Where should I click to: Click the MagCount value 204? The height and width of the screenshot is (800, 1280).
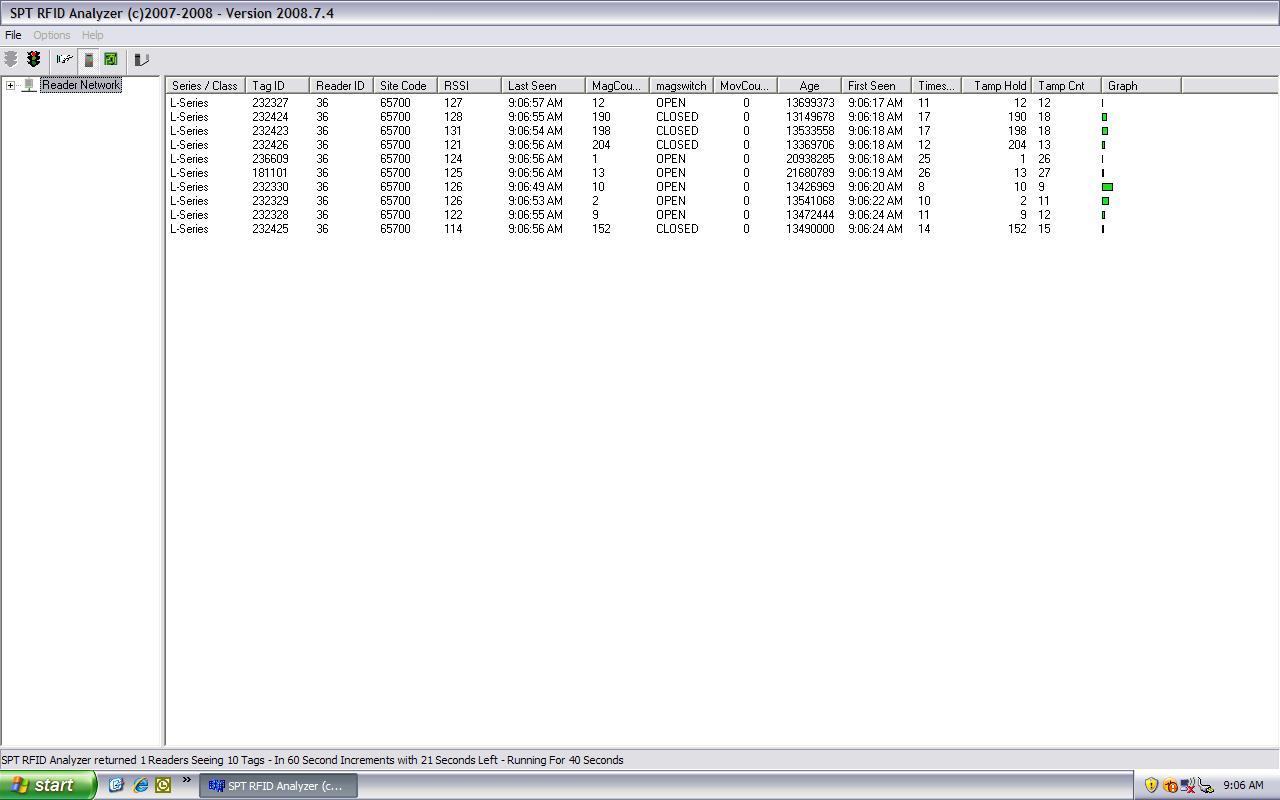coord(601,145)
